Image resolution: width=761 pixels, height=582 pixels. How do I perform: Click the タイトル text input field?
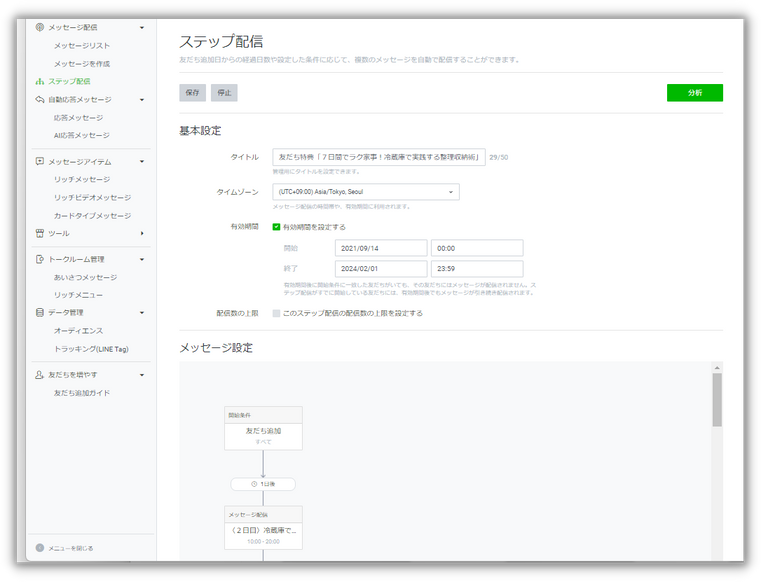378,157
